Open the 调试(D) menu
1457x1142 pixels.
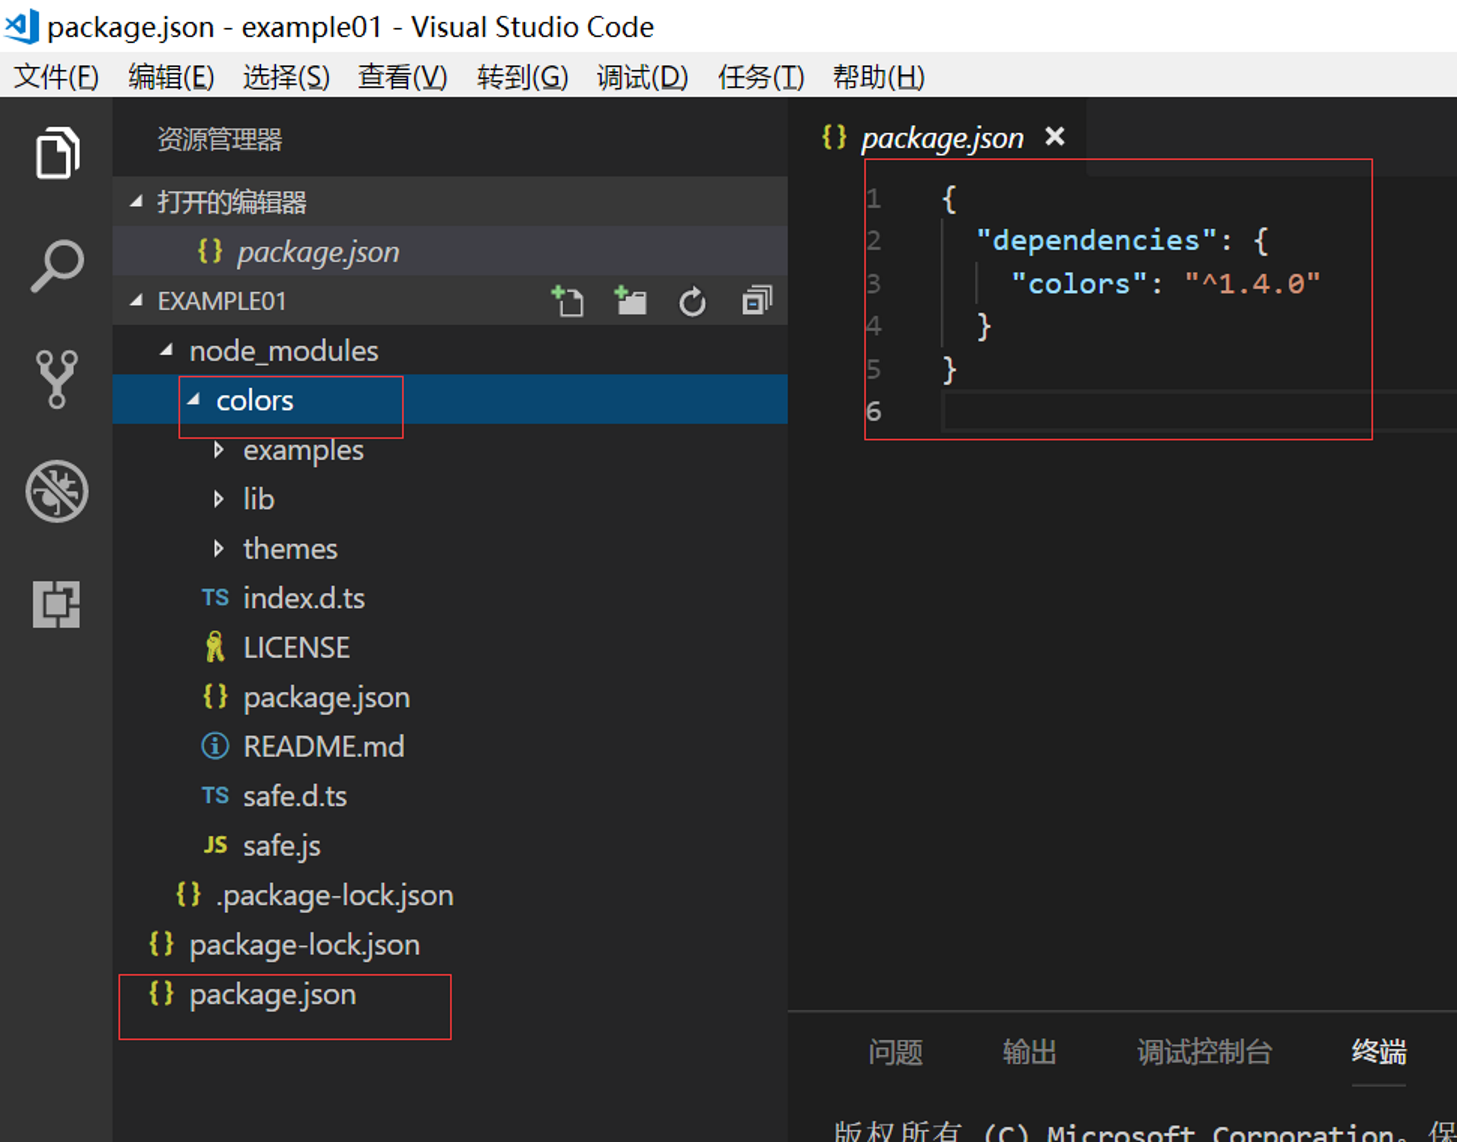tap(642, 77)
